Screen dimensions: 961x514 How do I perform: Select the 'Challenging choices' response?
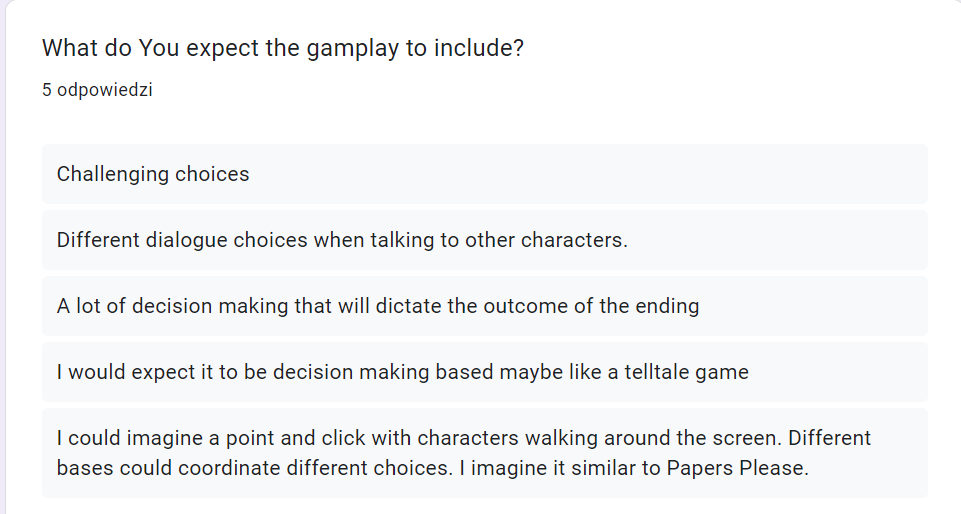(485, 174)
